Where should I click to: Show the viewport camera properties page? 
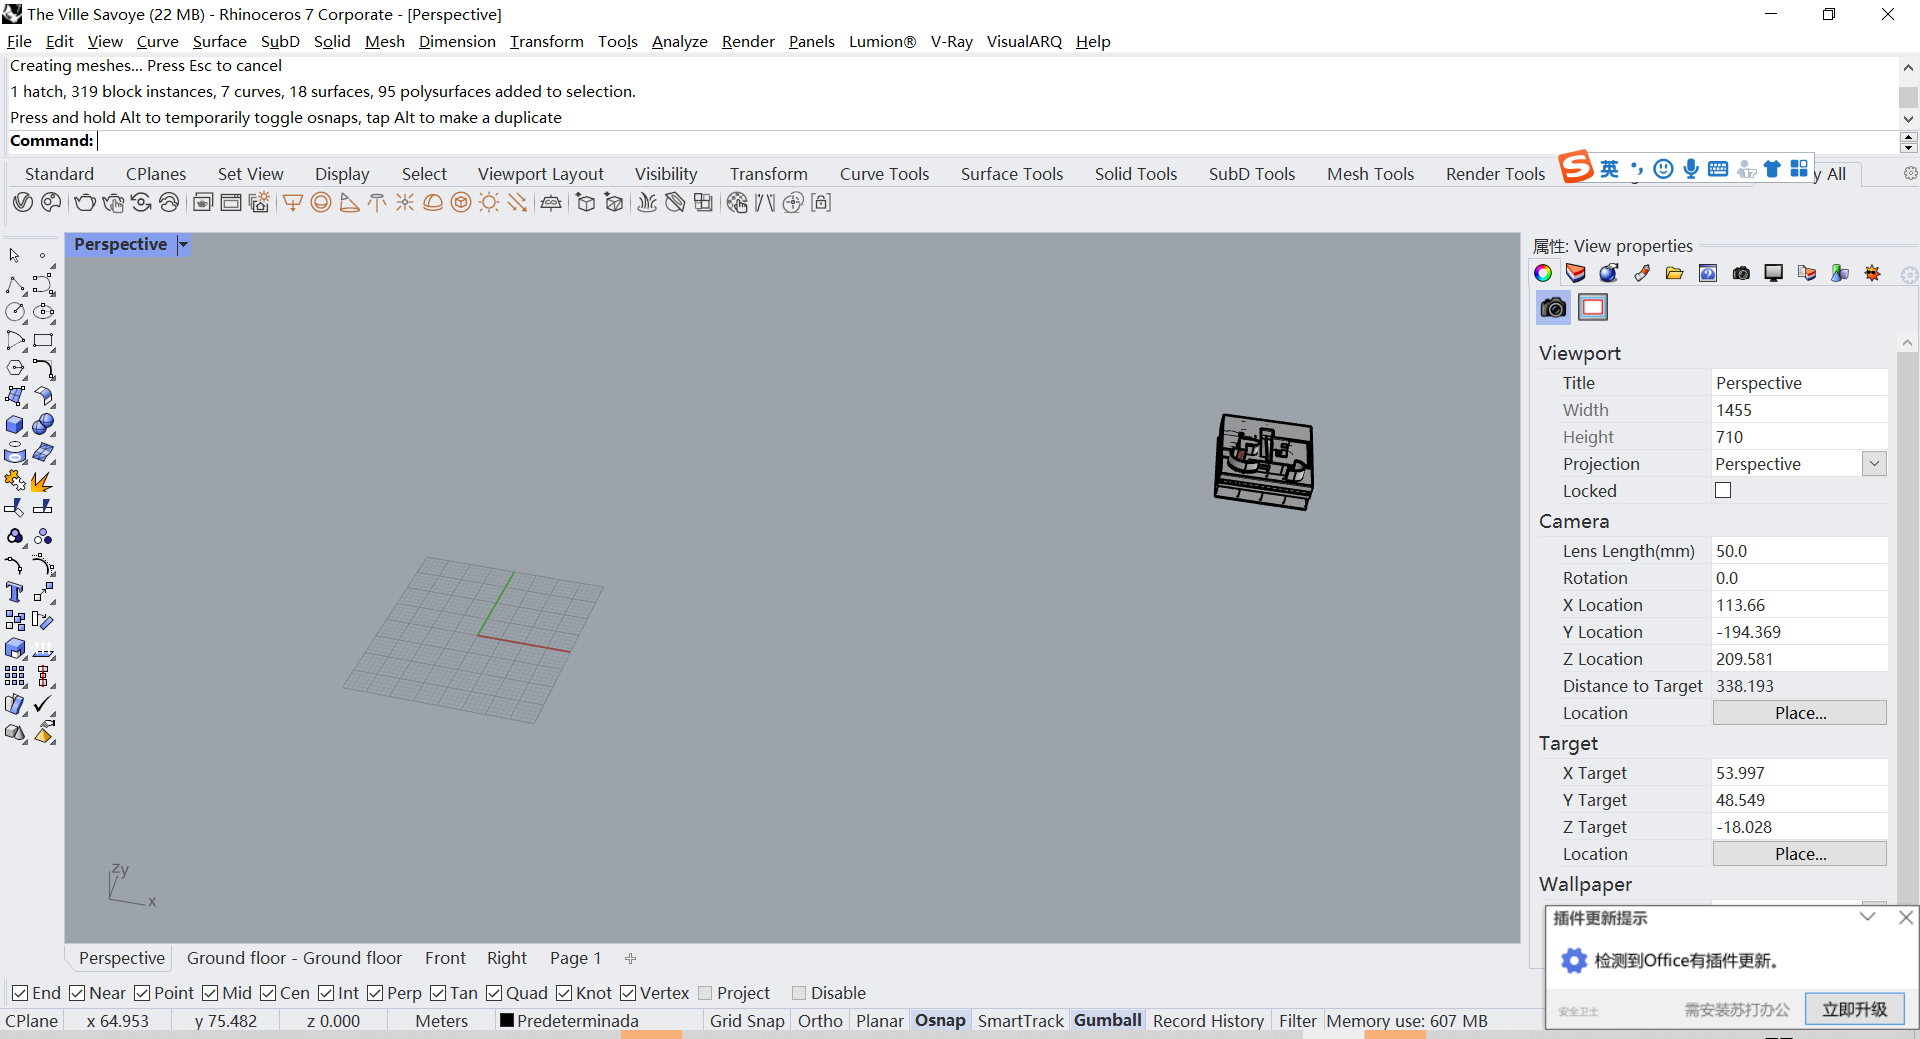pos(1553,308)
